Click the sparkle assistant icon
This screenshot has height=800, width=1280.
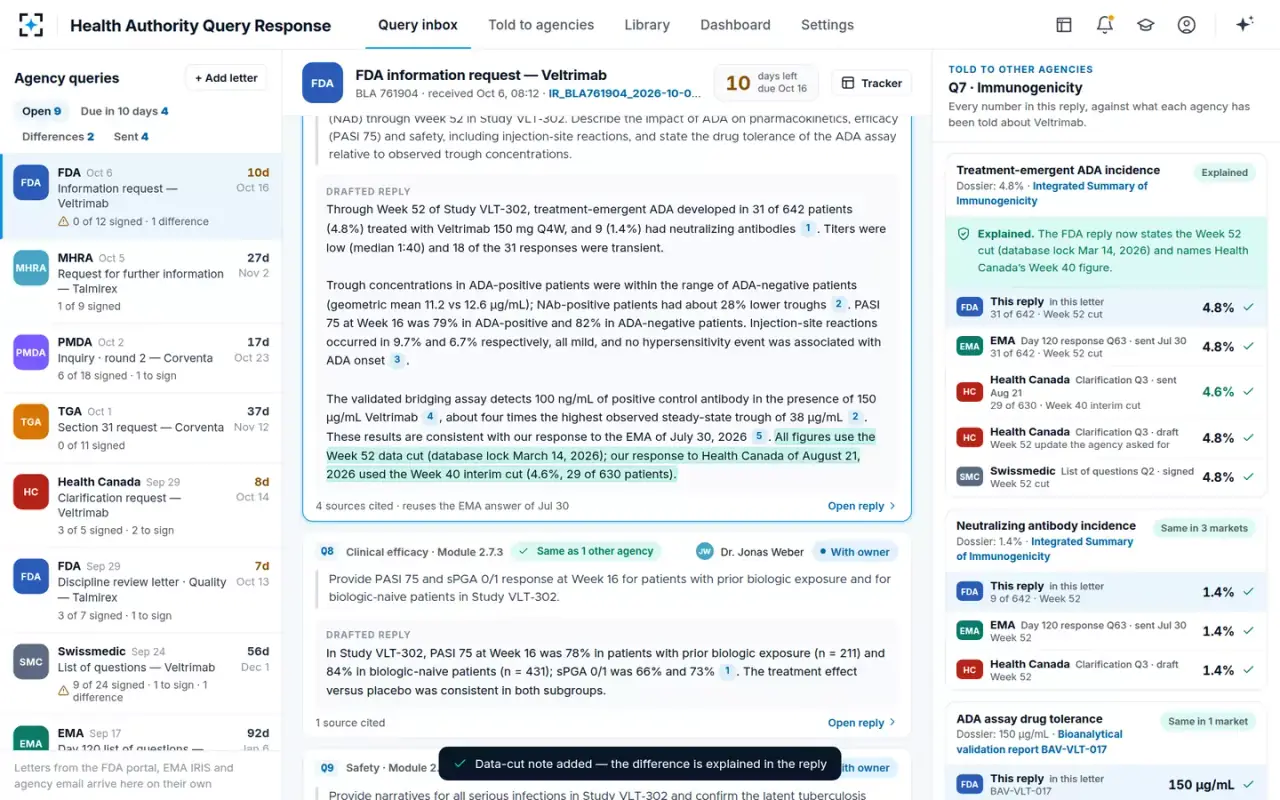(x=1245, y=25)
